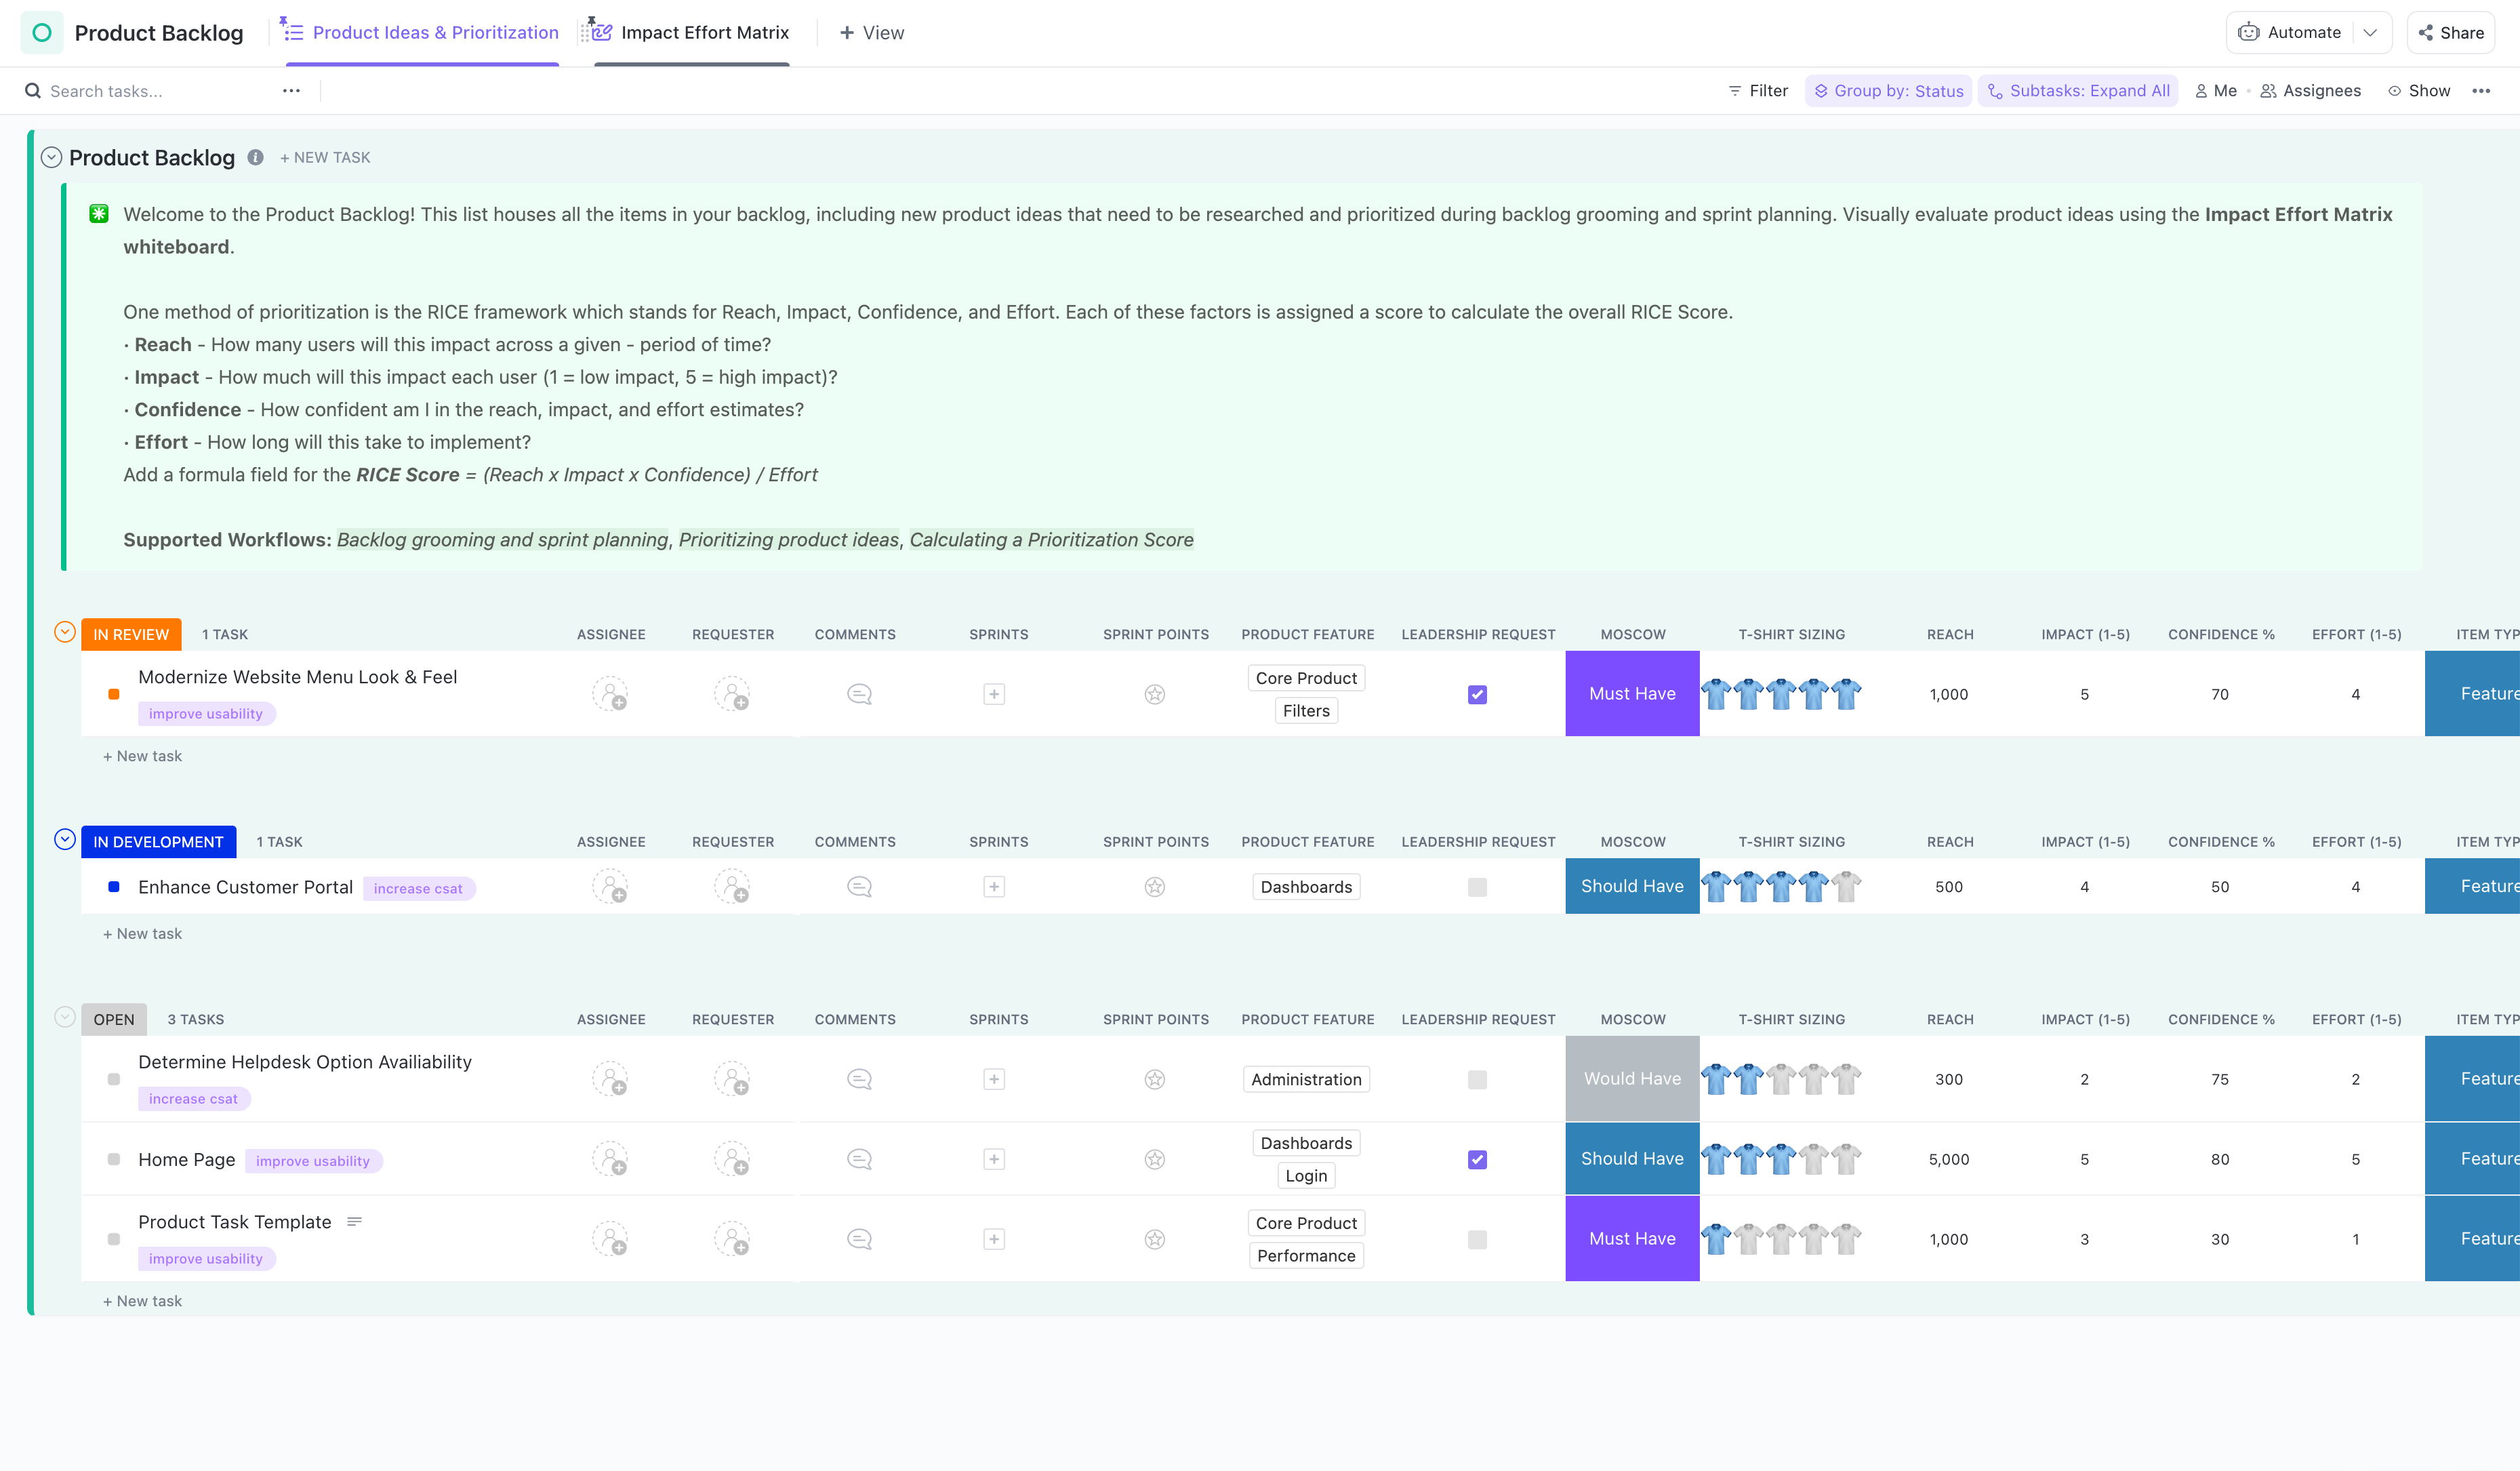2520x1471 pixels.
Task: Set T-shirt sizing for Product Task Template
Action: click(1782, 1239)
